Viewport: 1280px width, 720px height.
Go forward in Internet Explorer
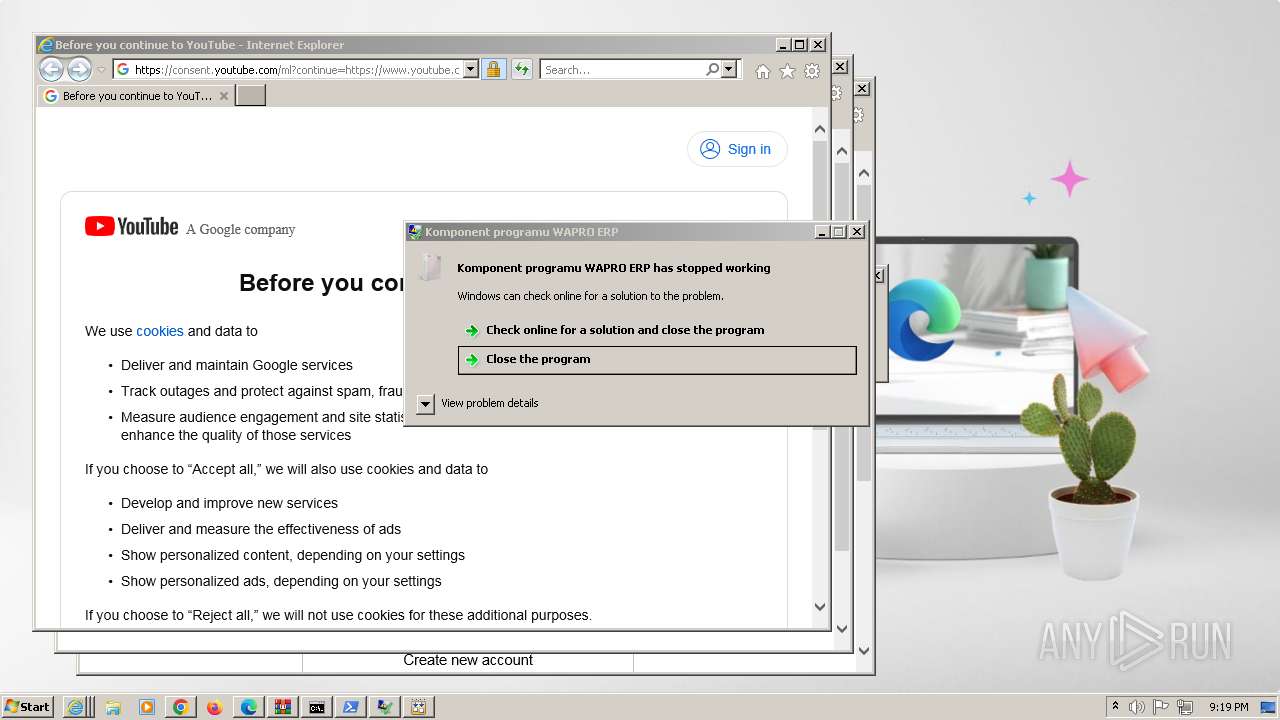click(79, 69)
